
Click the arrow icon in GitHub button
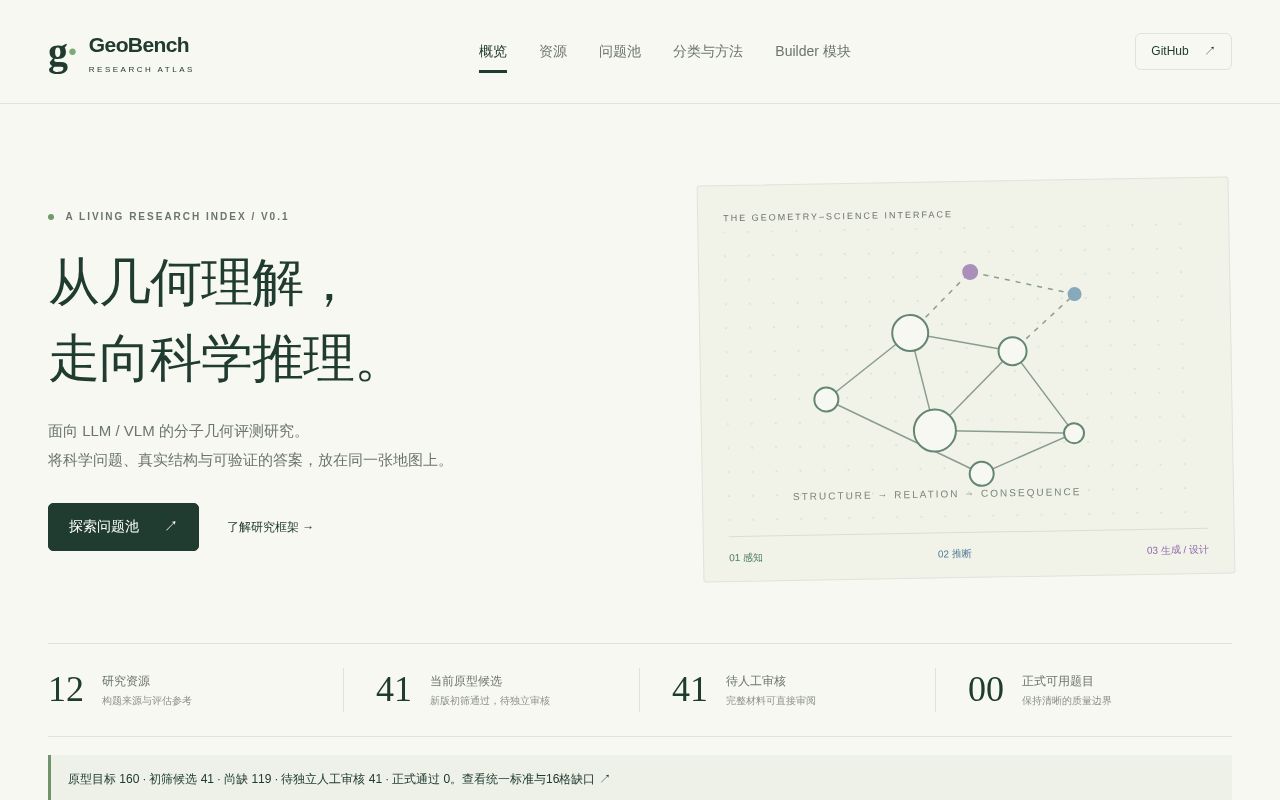1210,51
